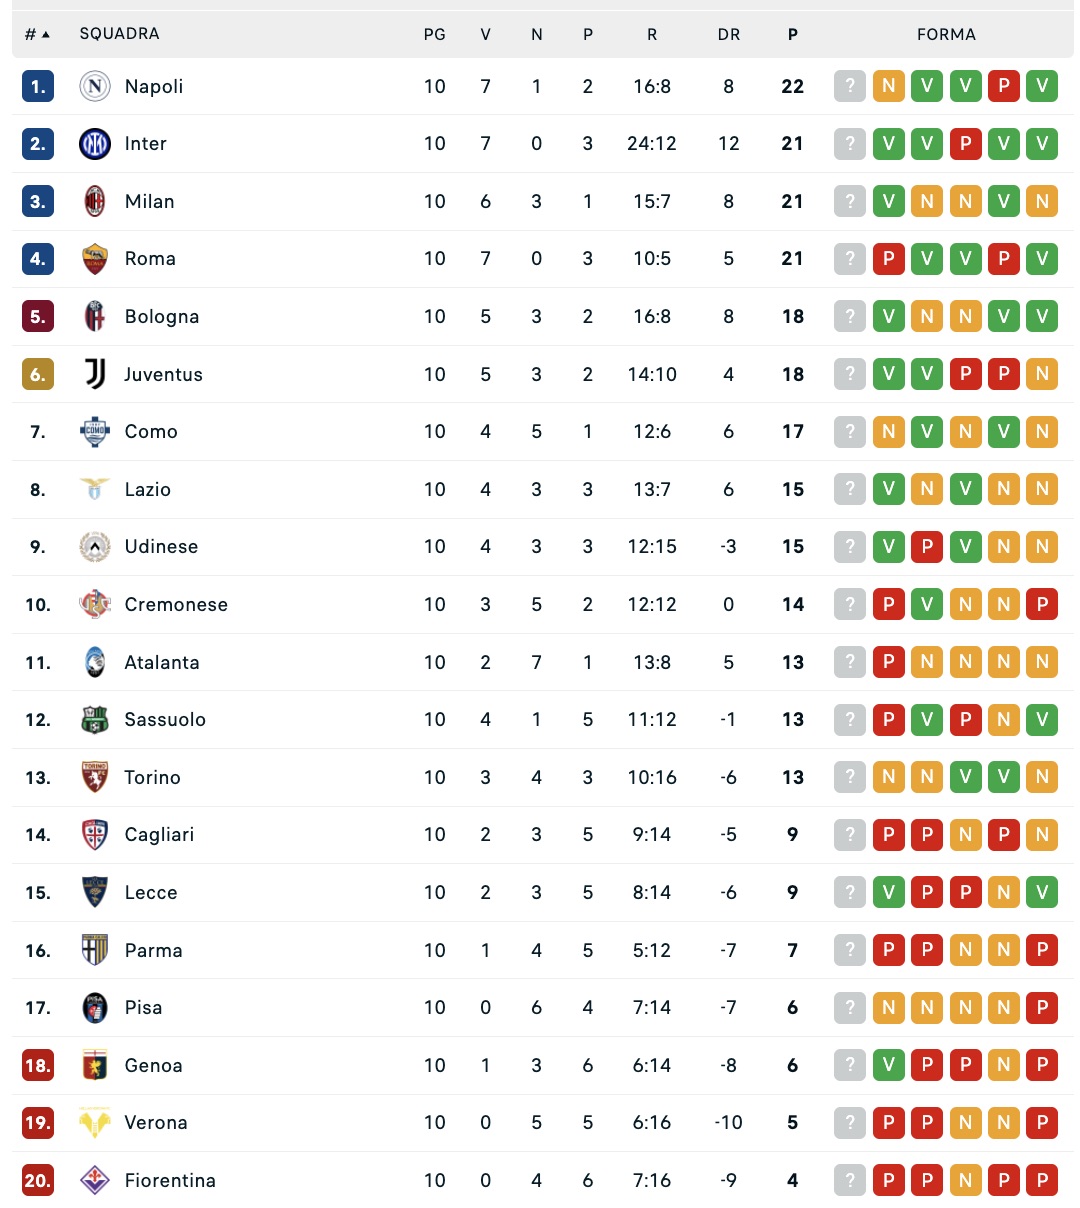Screen dimensions: 1080x1208
Task: Click the Atalanta club crest icon
Action: [x=95, y=662]
